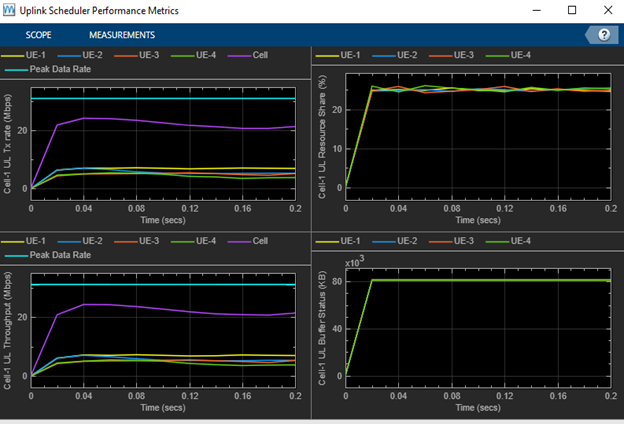Click the Time (secs) label under Throughput plot
Image resolution: width=624 pixels, height=424 pixels.
tap(163, 409)
